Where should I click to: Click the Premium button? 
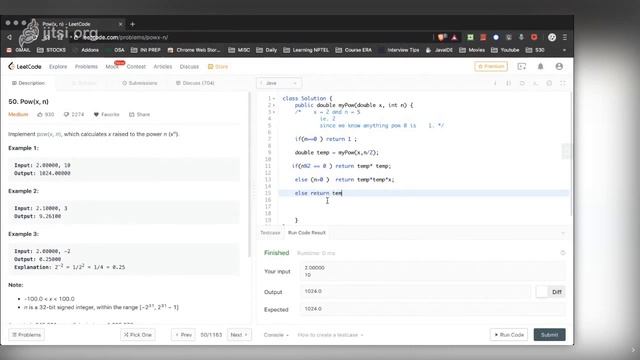[491, 67]
